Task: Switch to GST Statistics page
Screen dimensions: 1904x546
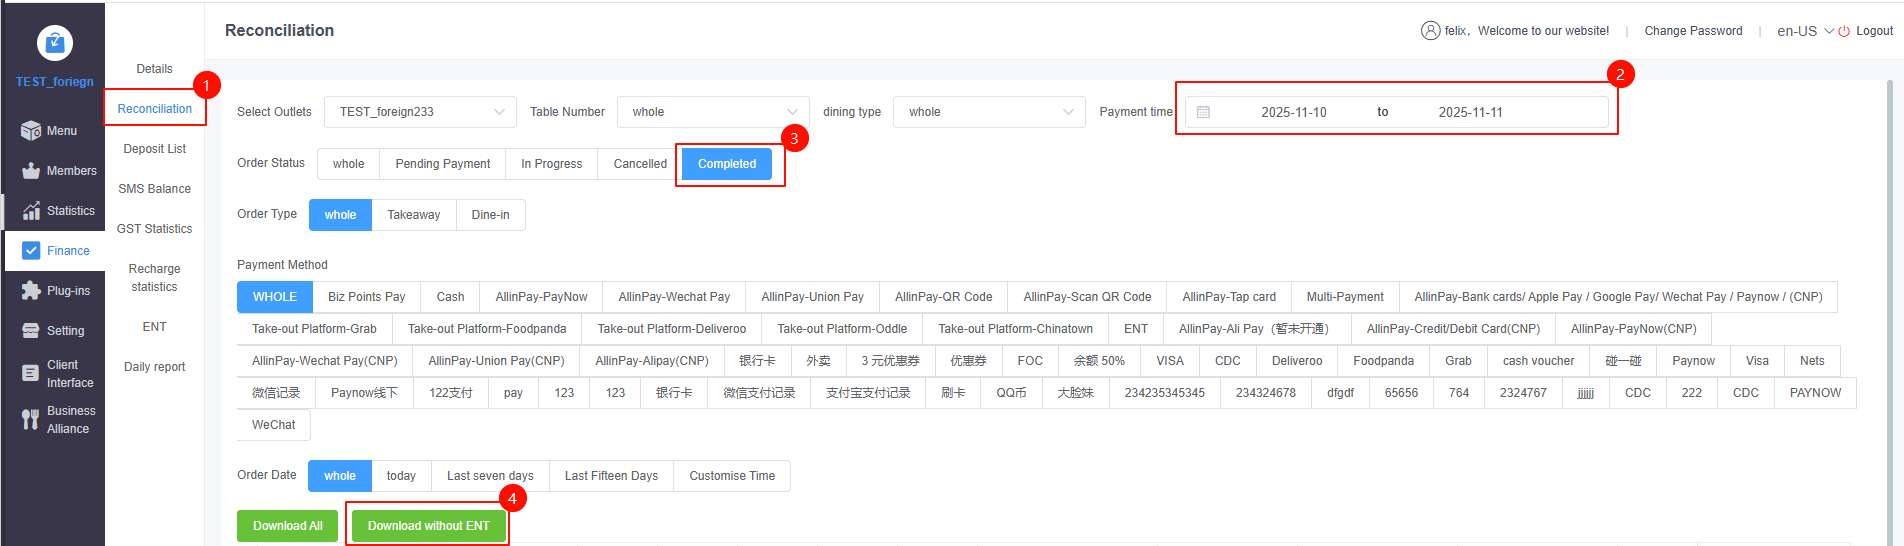Action: pyautogui.click(x=155, y=229)
